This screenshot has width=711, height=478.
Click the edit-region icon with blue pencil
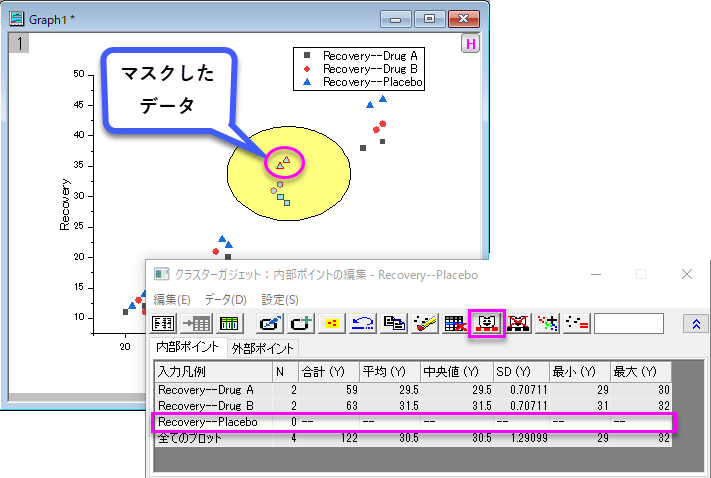(x=270, y=323)
